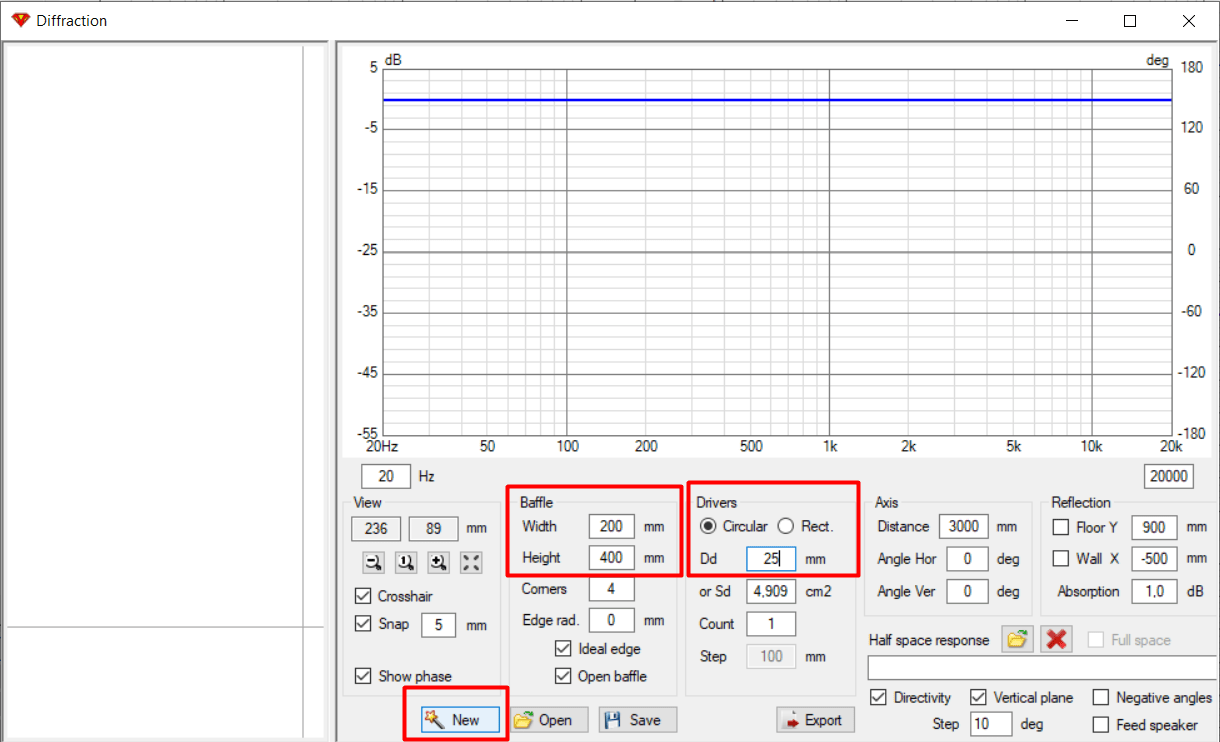Click the Sd area field
The height and width of the screenshot is (742, 1220).
pyautogui.click(x=771, y=591)
